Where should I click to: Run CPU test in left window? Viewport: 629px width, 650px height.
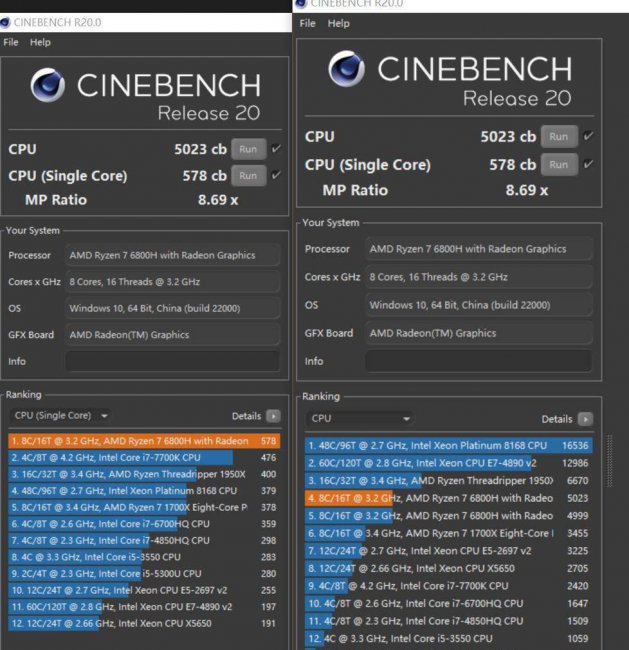coord(248,149)
